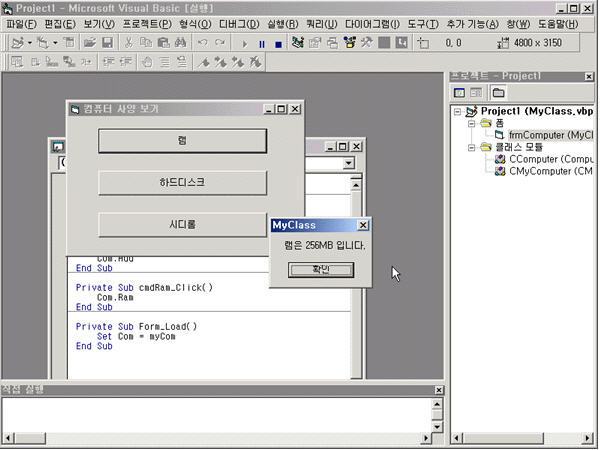
Task: Open the Toolbox hammer-wrench icon
Action: coord(367,43)
